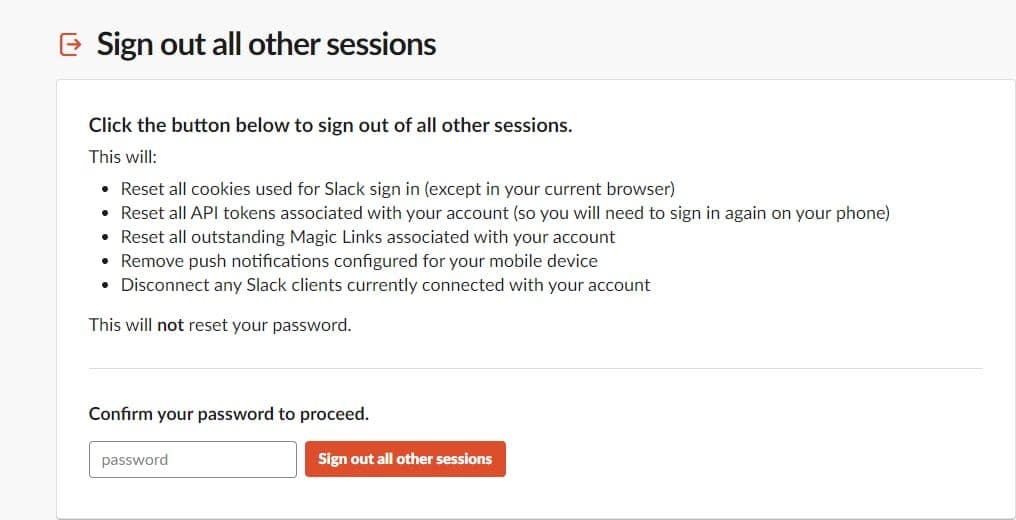
Task: Focus the password input field
Action: pos(192,460)
